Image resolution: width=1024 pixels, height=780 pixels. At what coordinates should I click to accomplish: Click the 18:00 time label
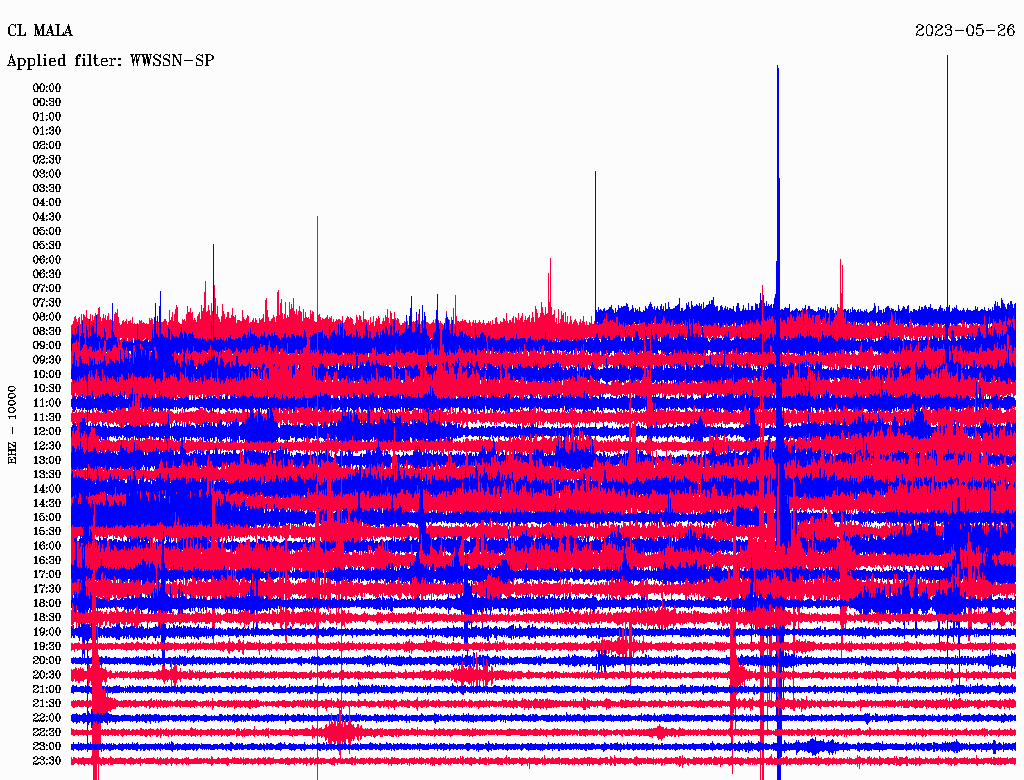47,604
